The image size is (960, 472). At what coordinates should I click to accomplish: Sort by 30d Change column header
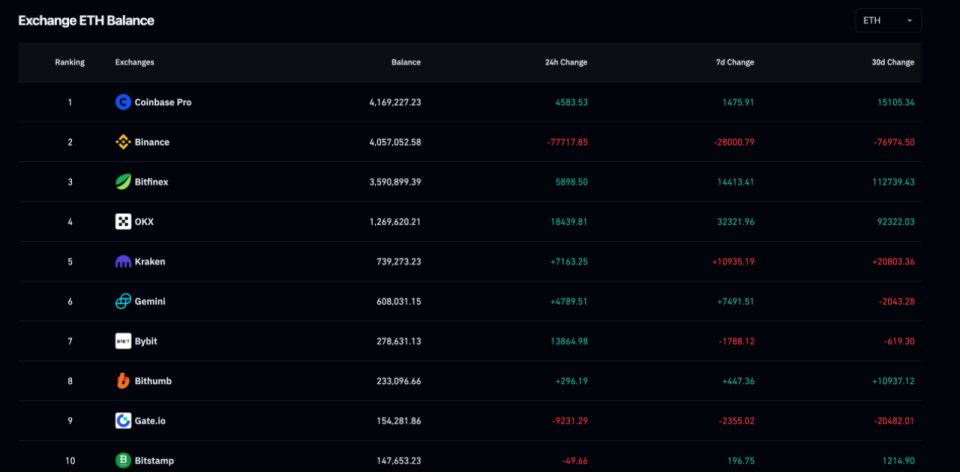click(893, 62)
